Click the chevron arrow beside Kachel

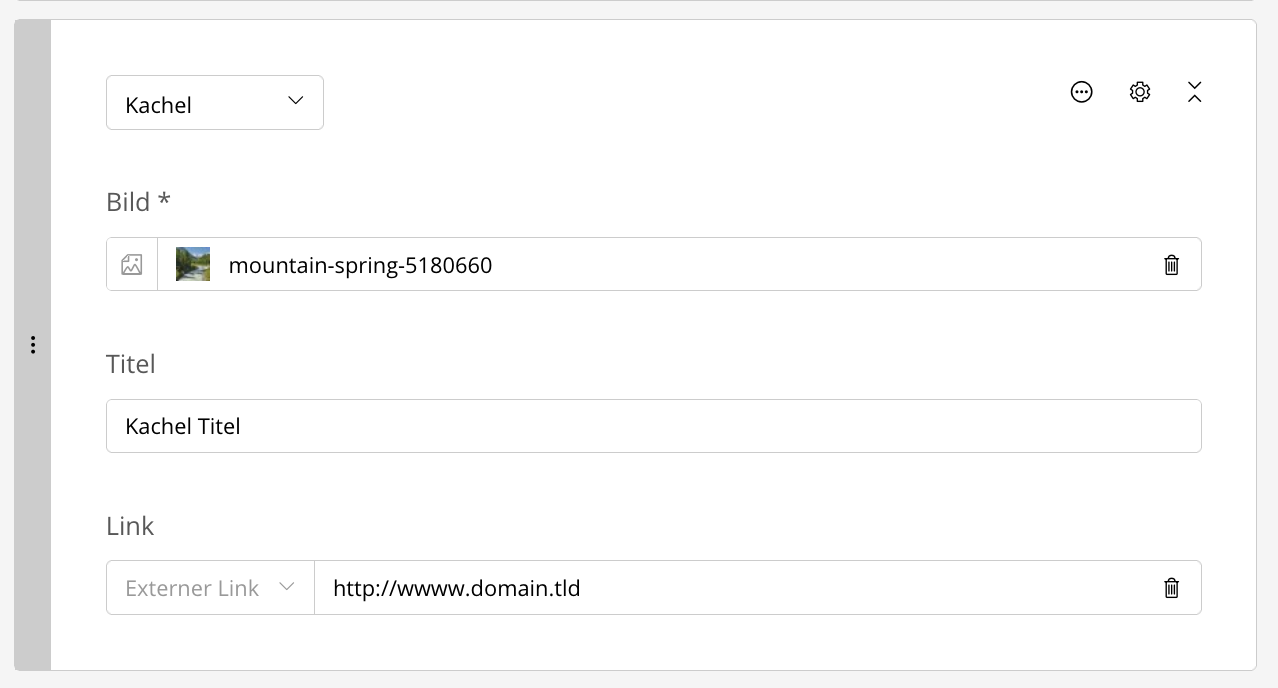[x=295, y=101]
